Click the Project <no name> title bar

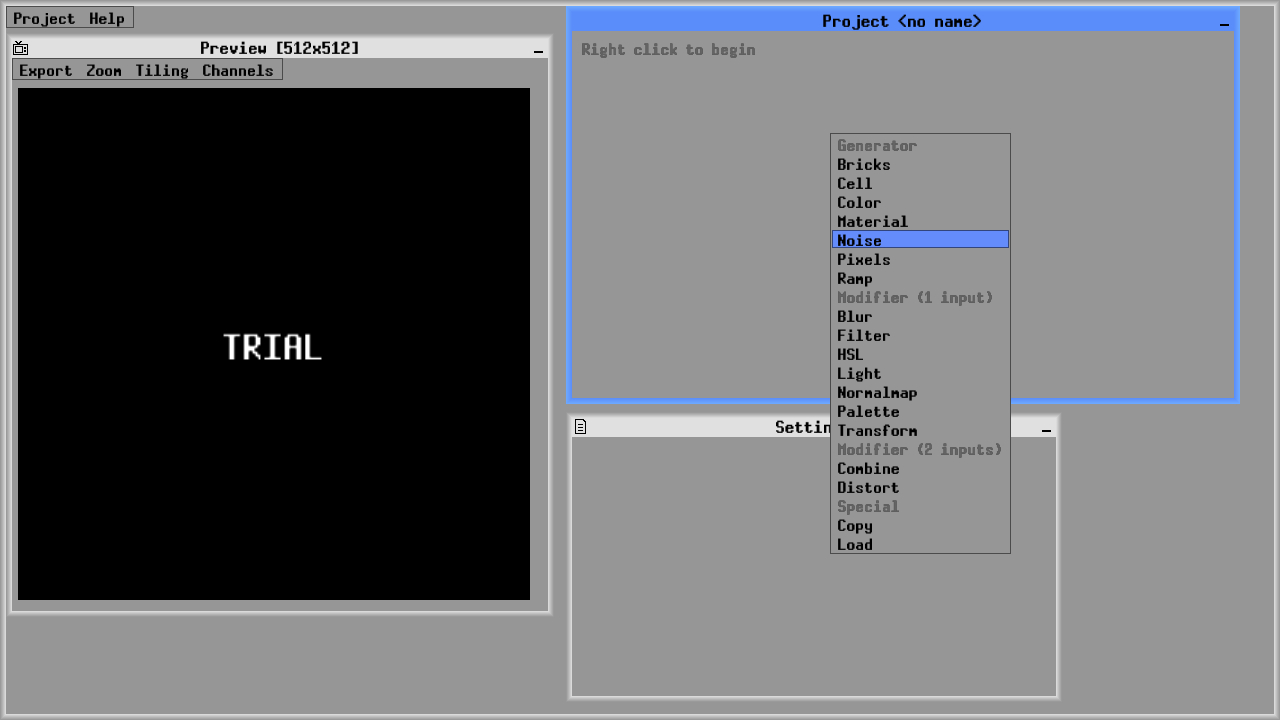(902, 21)
